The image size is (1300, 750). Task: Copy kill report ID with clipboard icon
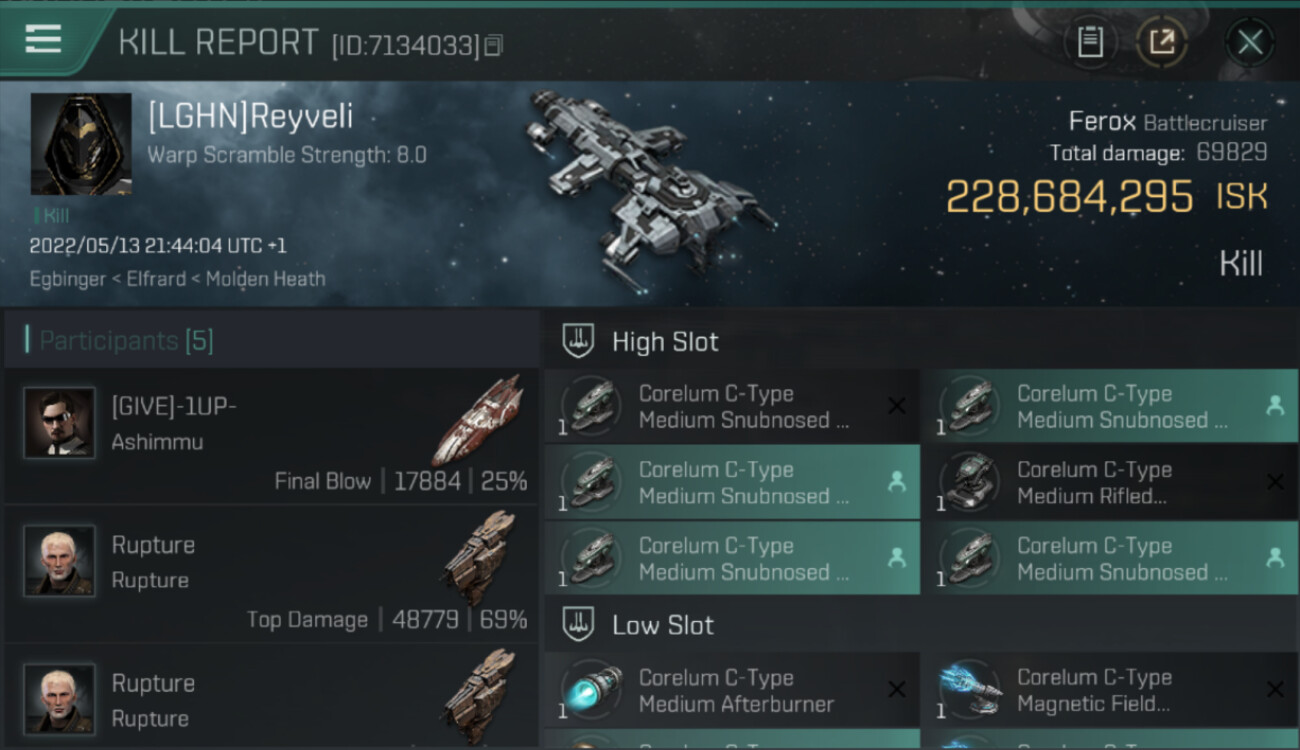click(493, 46)
